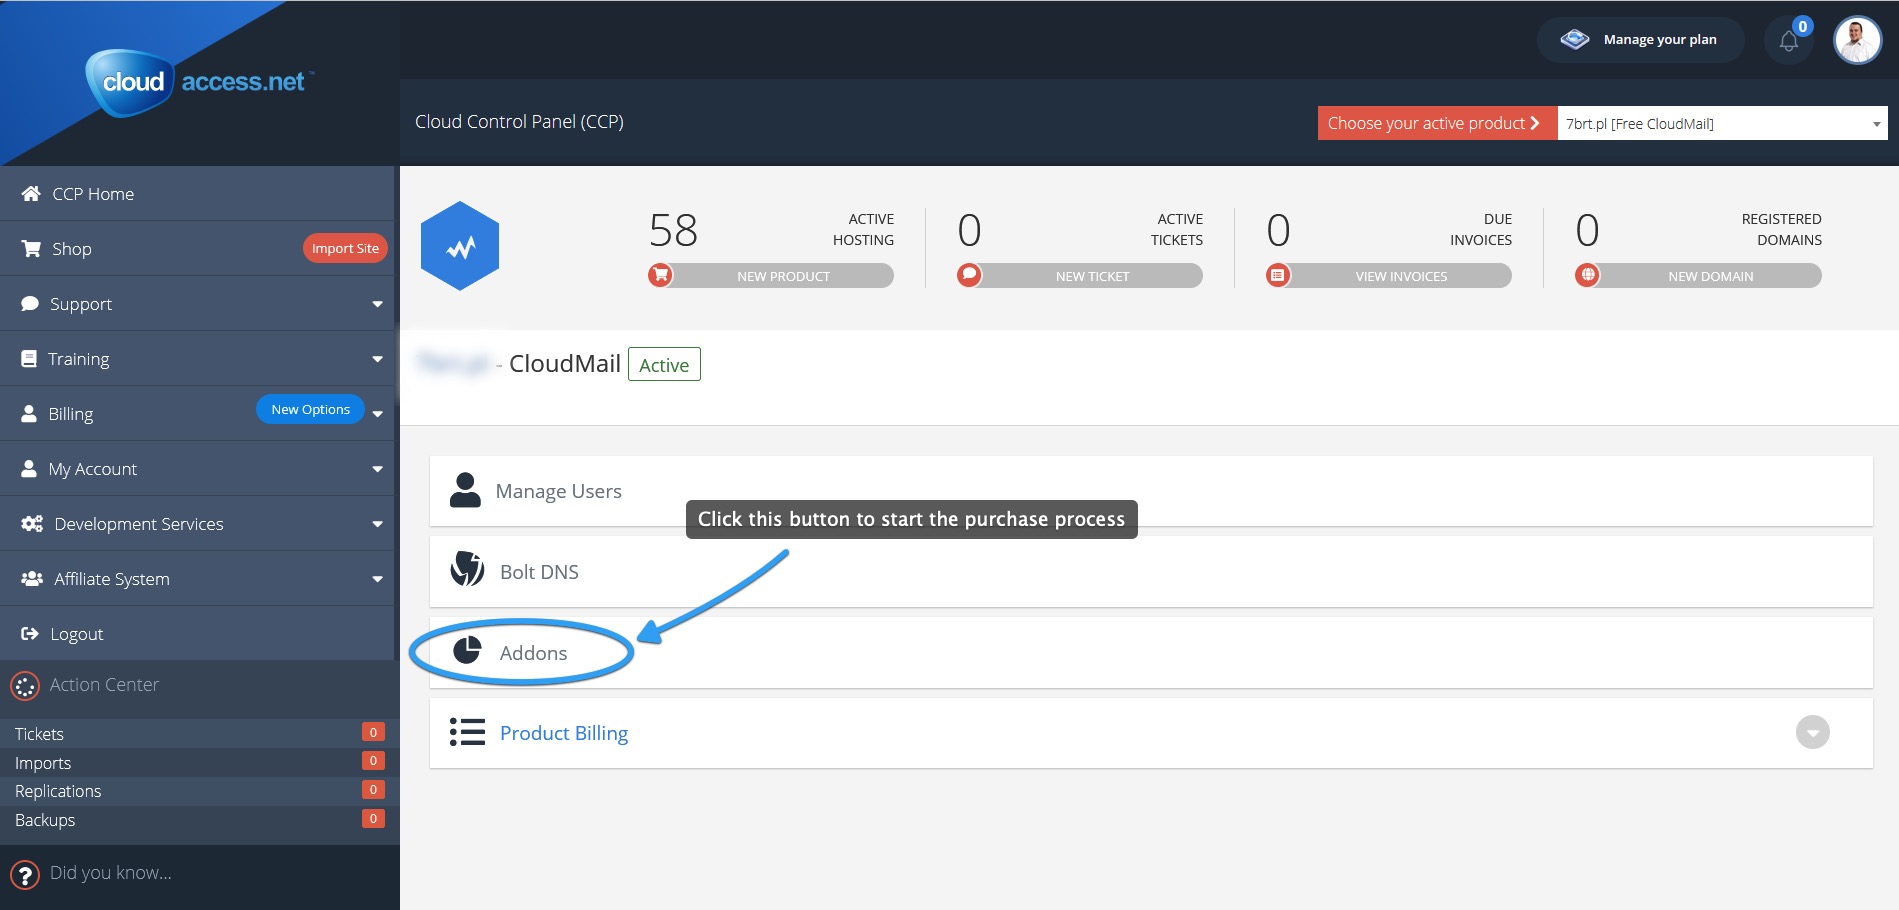Click the Tickets count badge
The width and height of the screenshot is (1899, 910).
[373, 732]
